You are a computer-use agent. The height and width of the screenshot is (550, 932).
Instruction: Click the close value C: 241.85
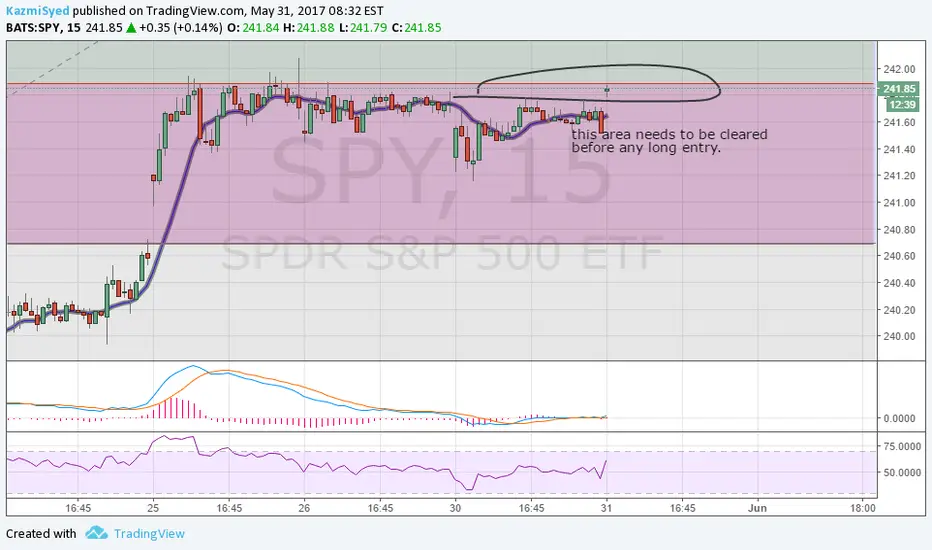[x=416, y=27]
